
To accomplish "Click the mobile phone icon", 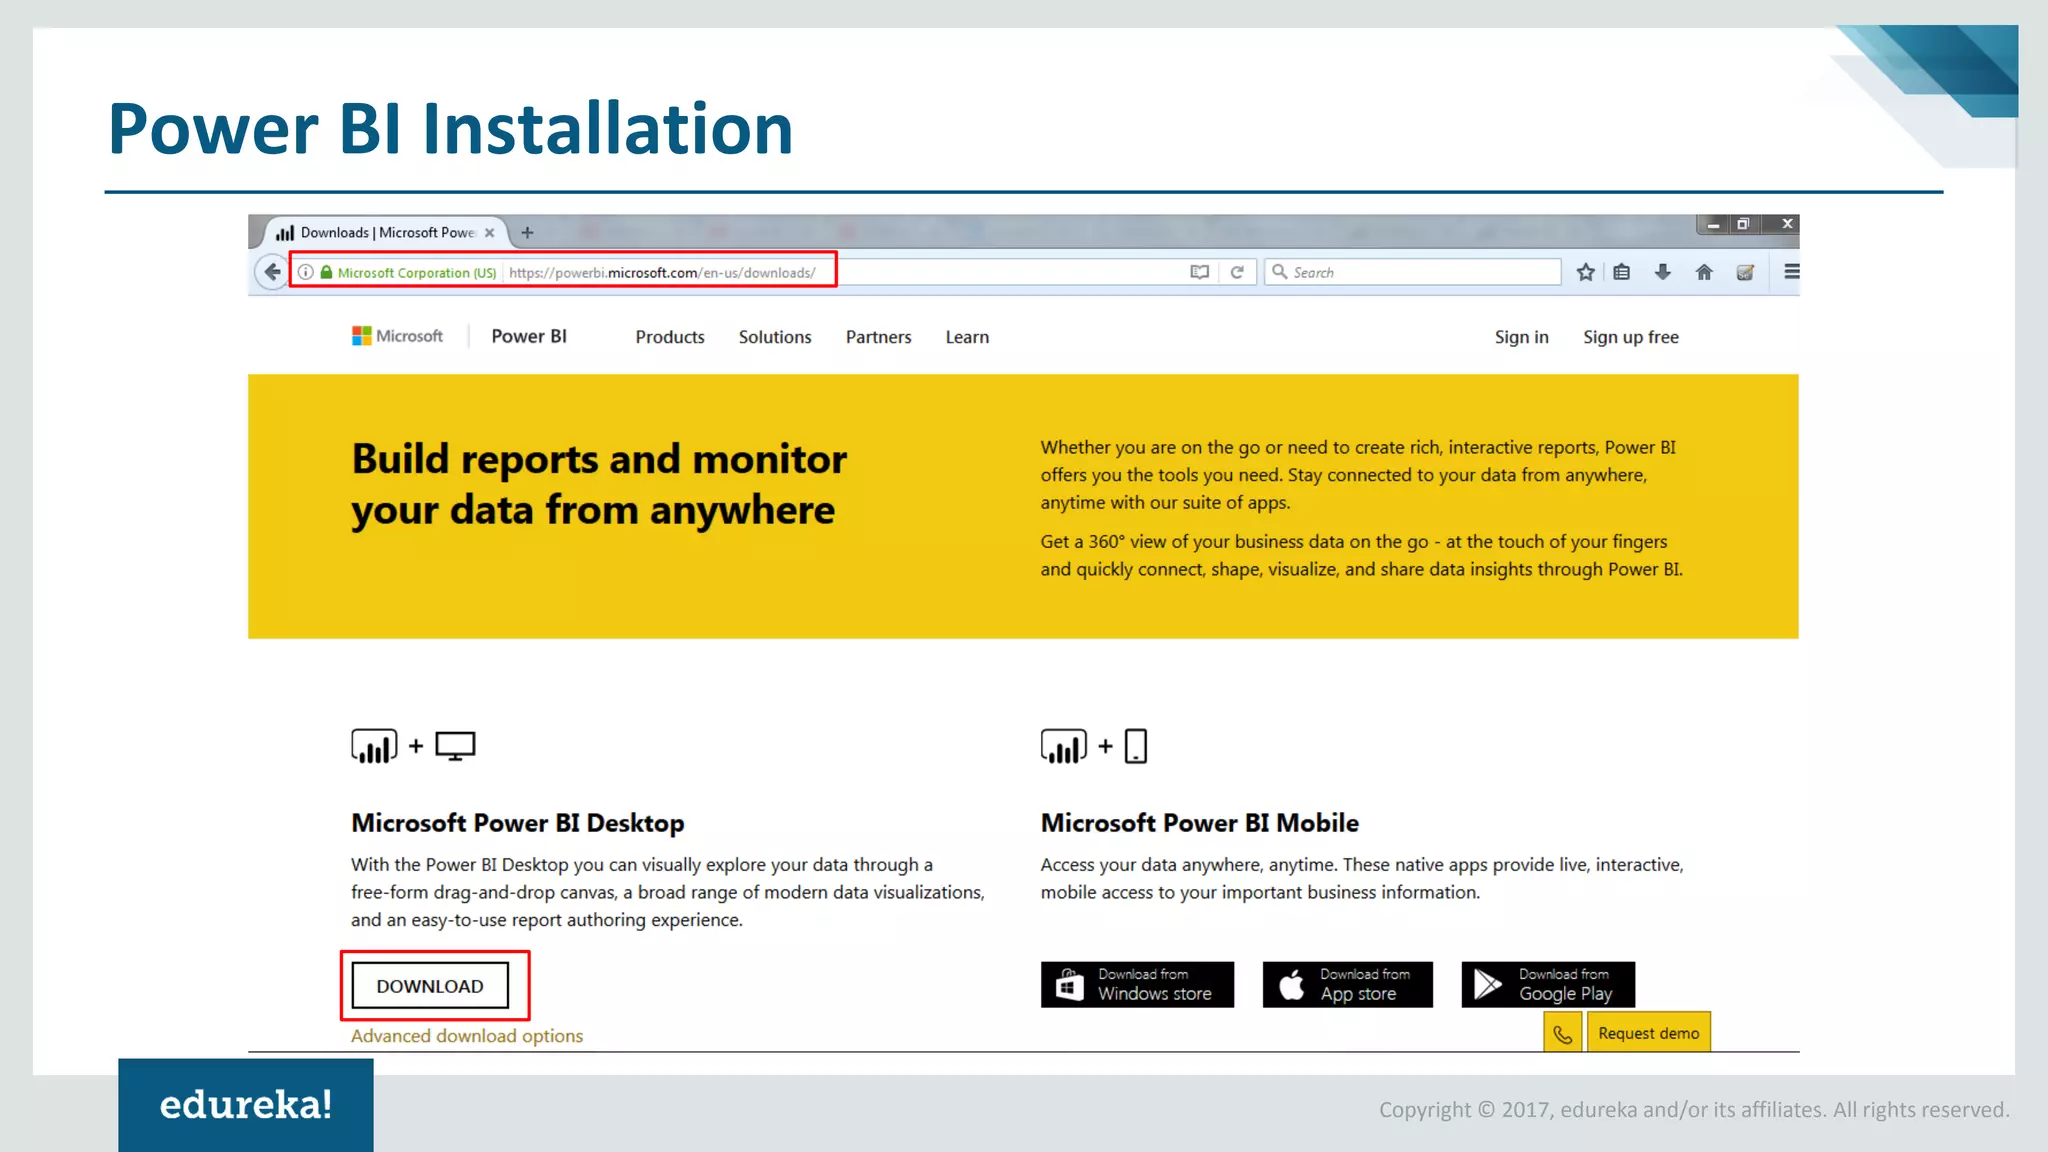I will point(1136,746).
